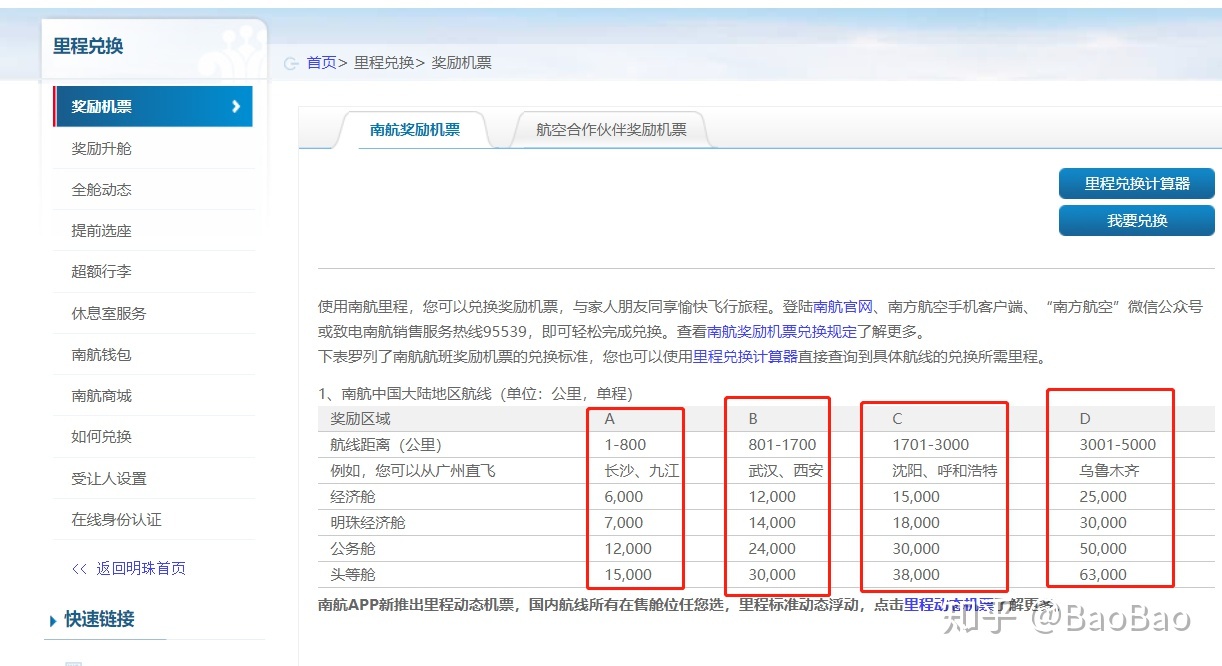Click 航线距离（公里） row label
Screen dimensions: 1222x666
385,444
